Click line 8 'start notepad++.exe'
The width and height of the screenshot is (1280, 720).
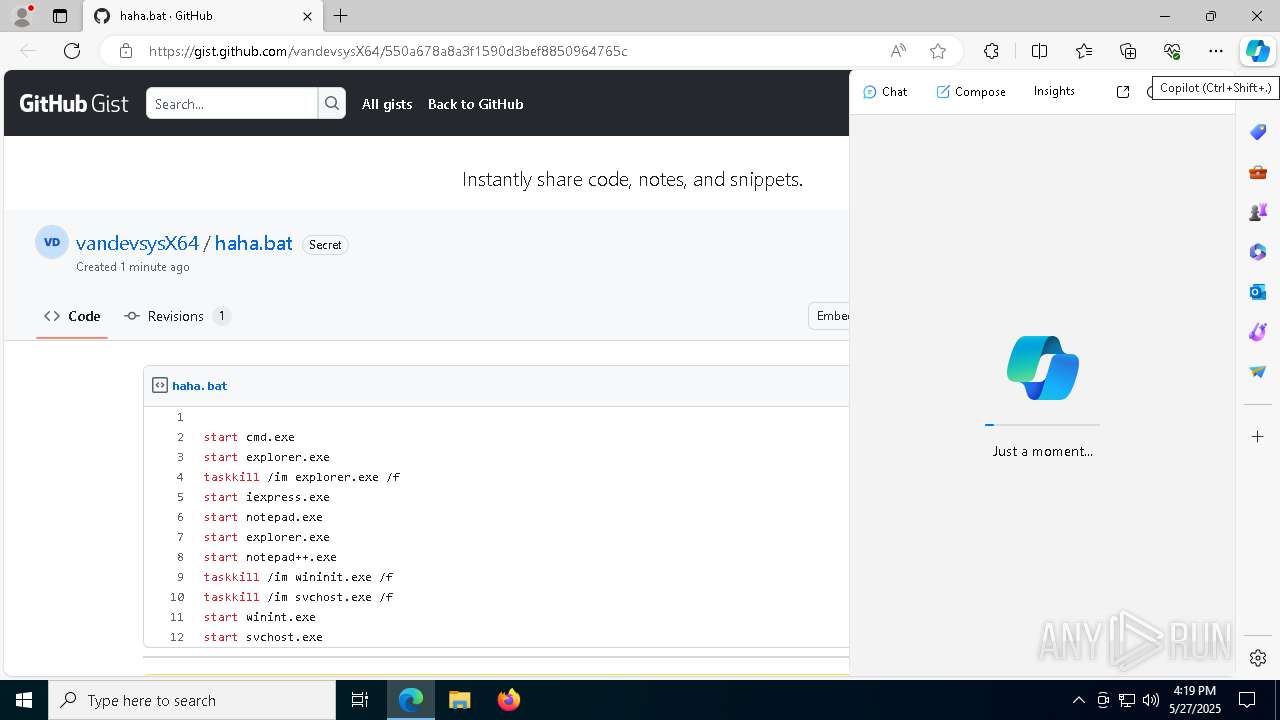click(x=270, y=557)
